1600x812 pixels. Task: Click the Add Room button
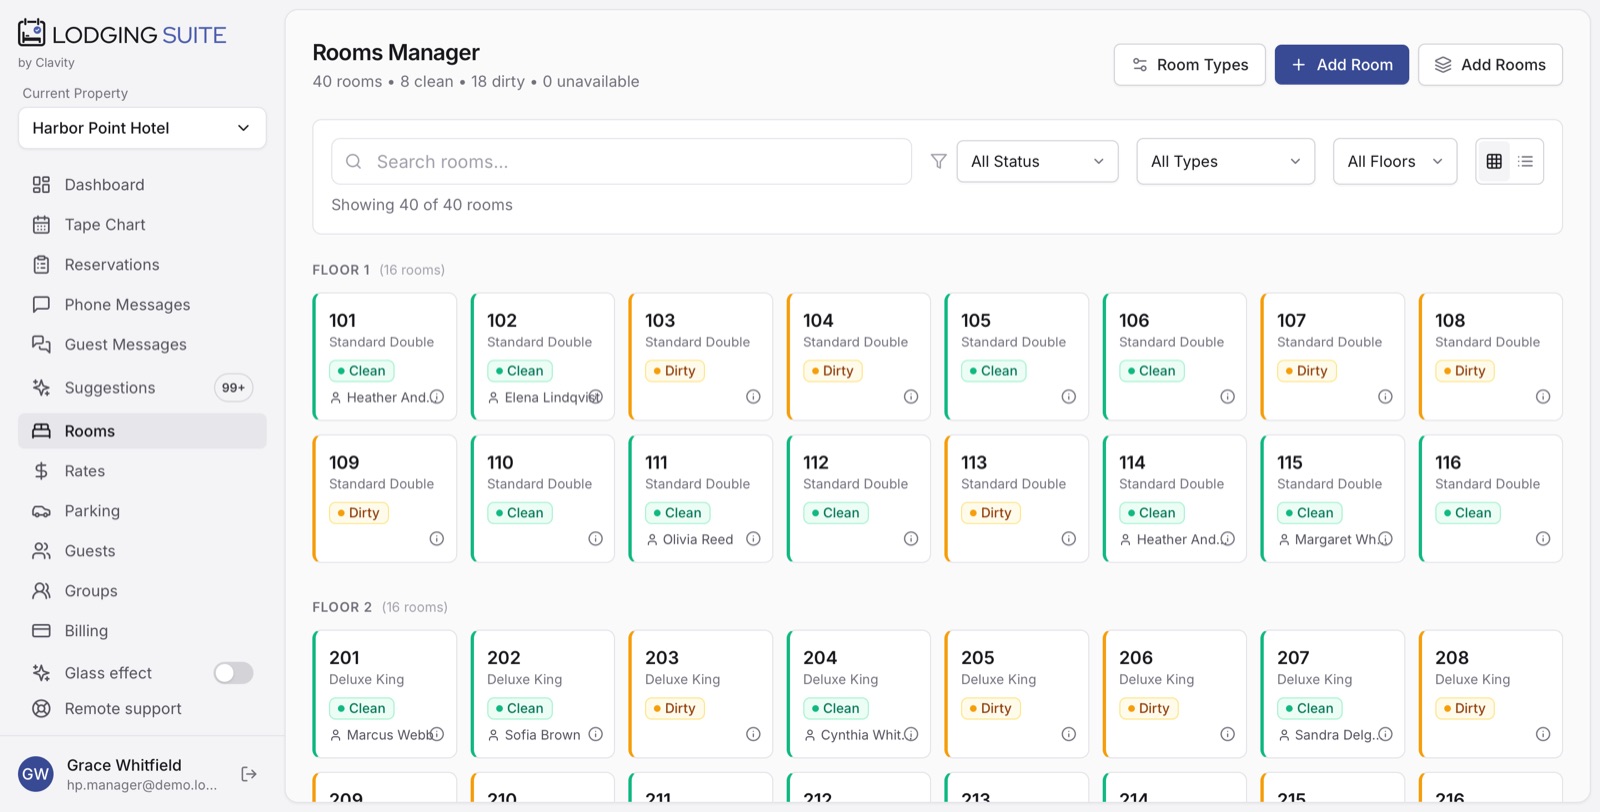[x=1342, y=65]
